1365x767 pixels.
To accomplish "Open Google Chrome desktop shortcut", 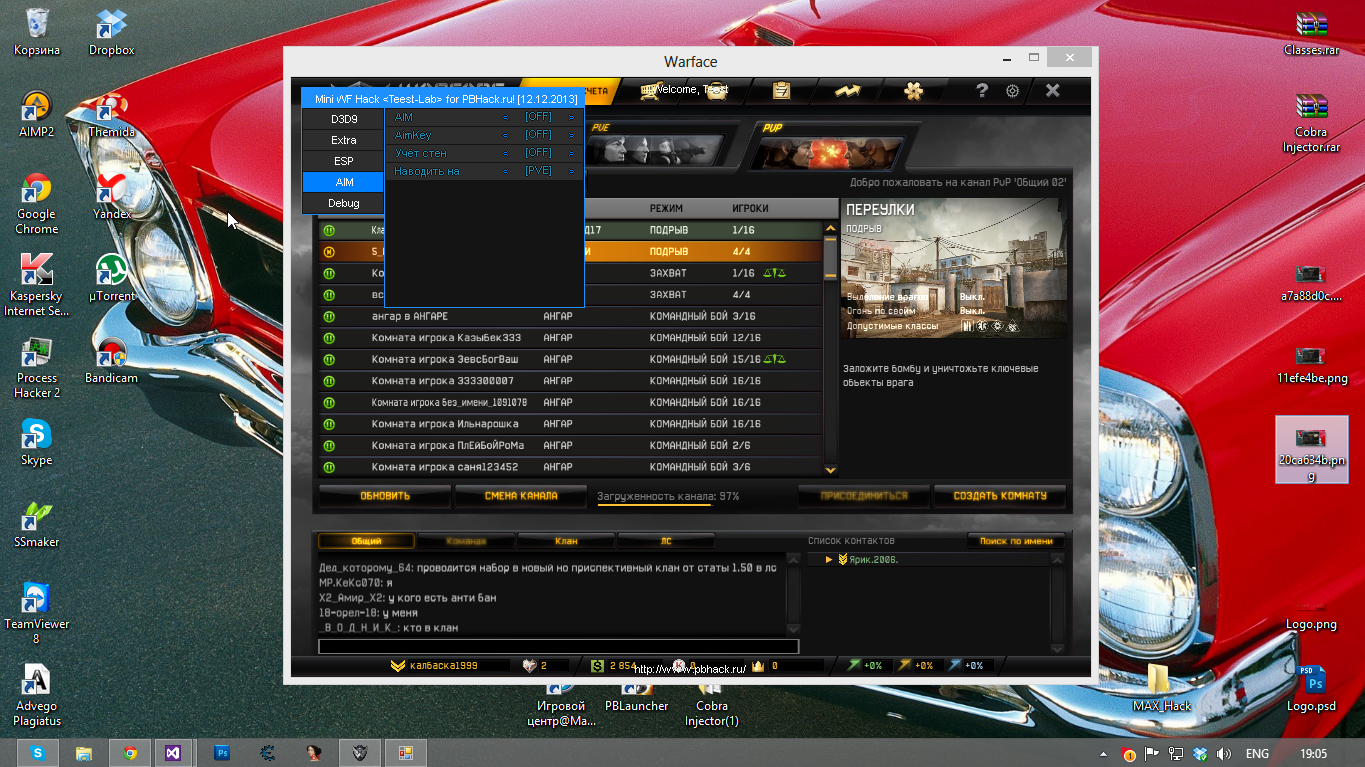I will 37,203.
